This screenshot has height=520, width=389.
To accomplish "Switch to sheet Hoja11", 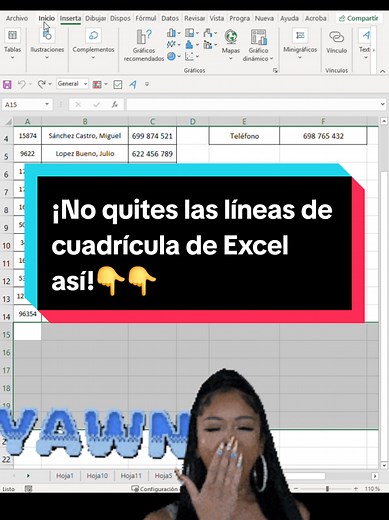I will (131, 476).
